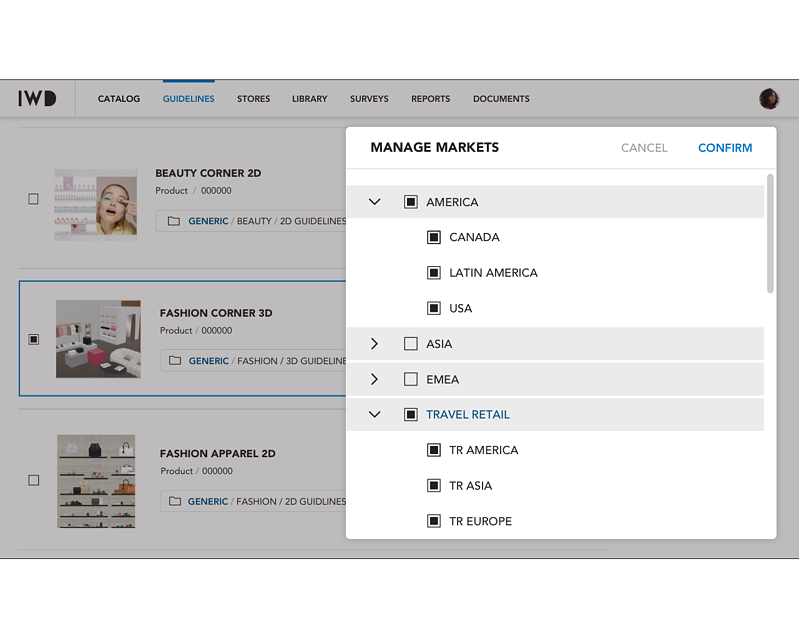Confirm the market selection
Viewport: 799px width, 639px height.
(x=725, y=148)
